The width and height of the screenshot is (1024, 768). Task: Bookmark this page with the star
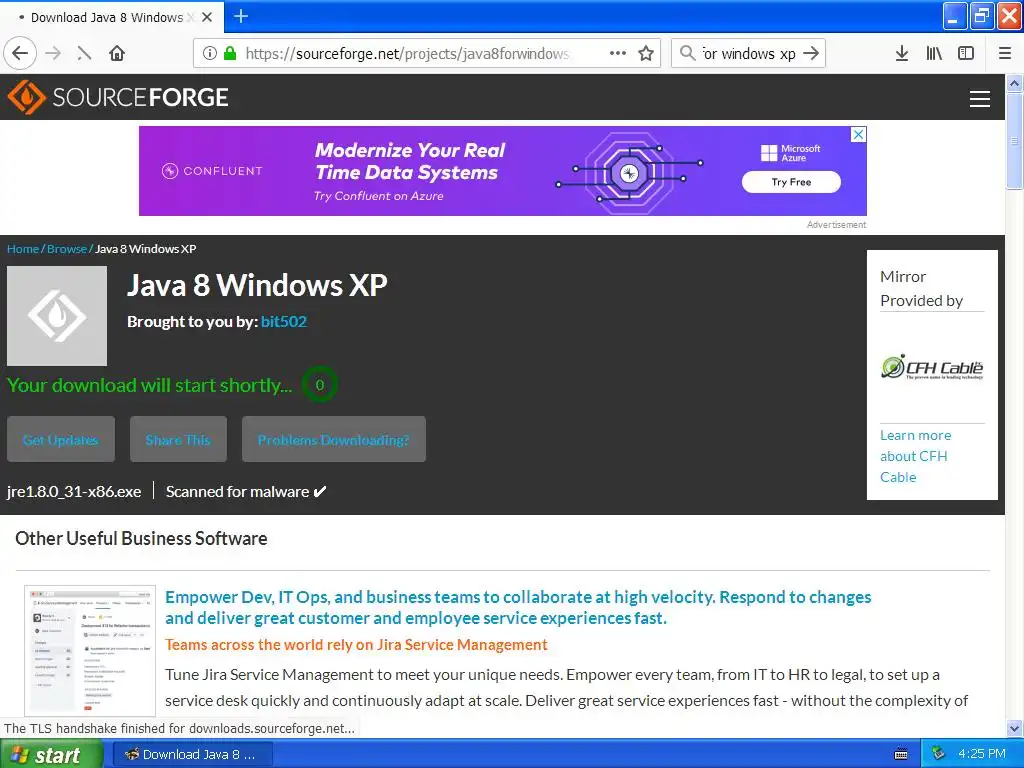(646, 53)
